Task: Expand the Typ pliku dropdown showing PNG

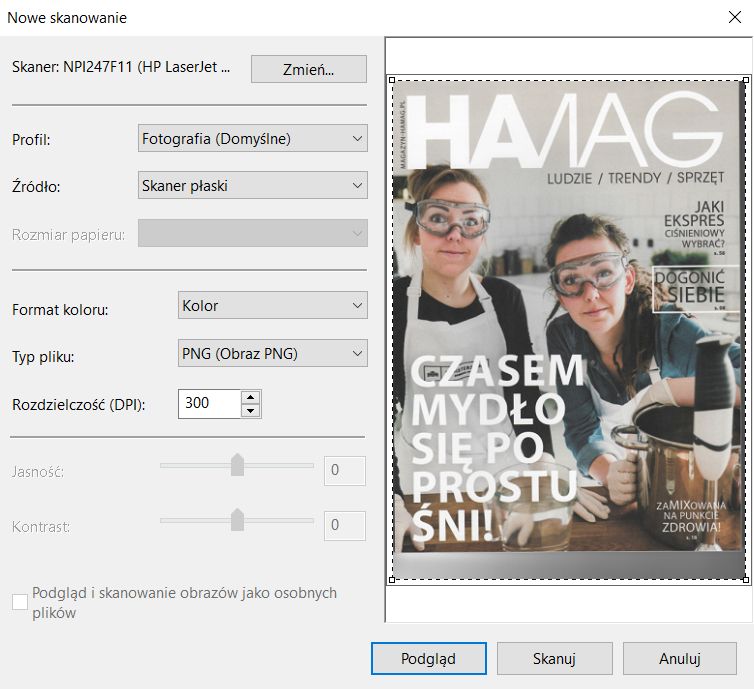Action: (x=273, y=353)
